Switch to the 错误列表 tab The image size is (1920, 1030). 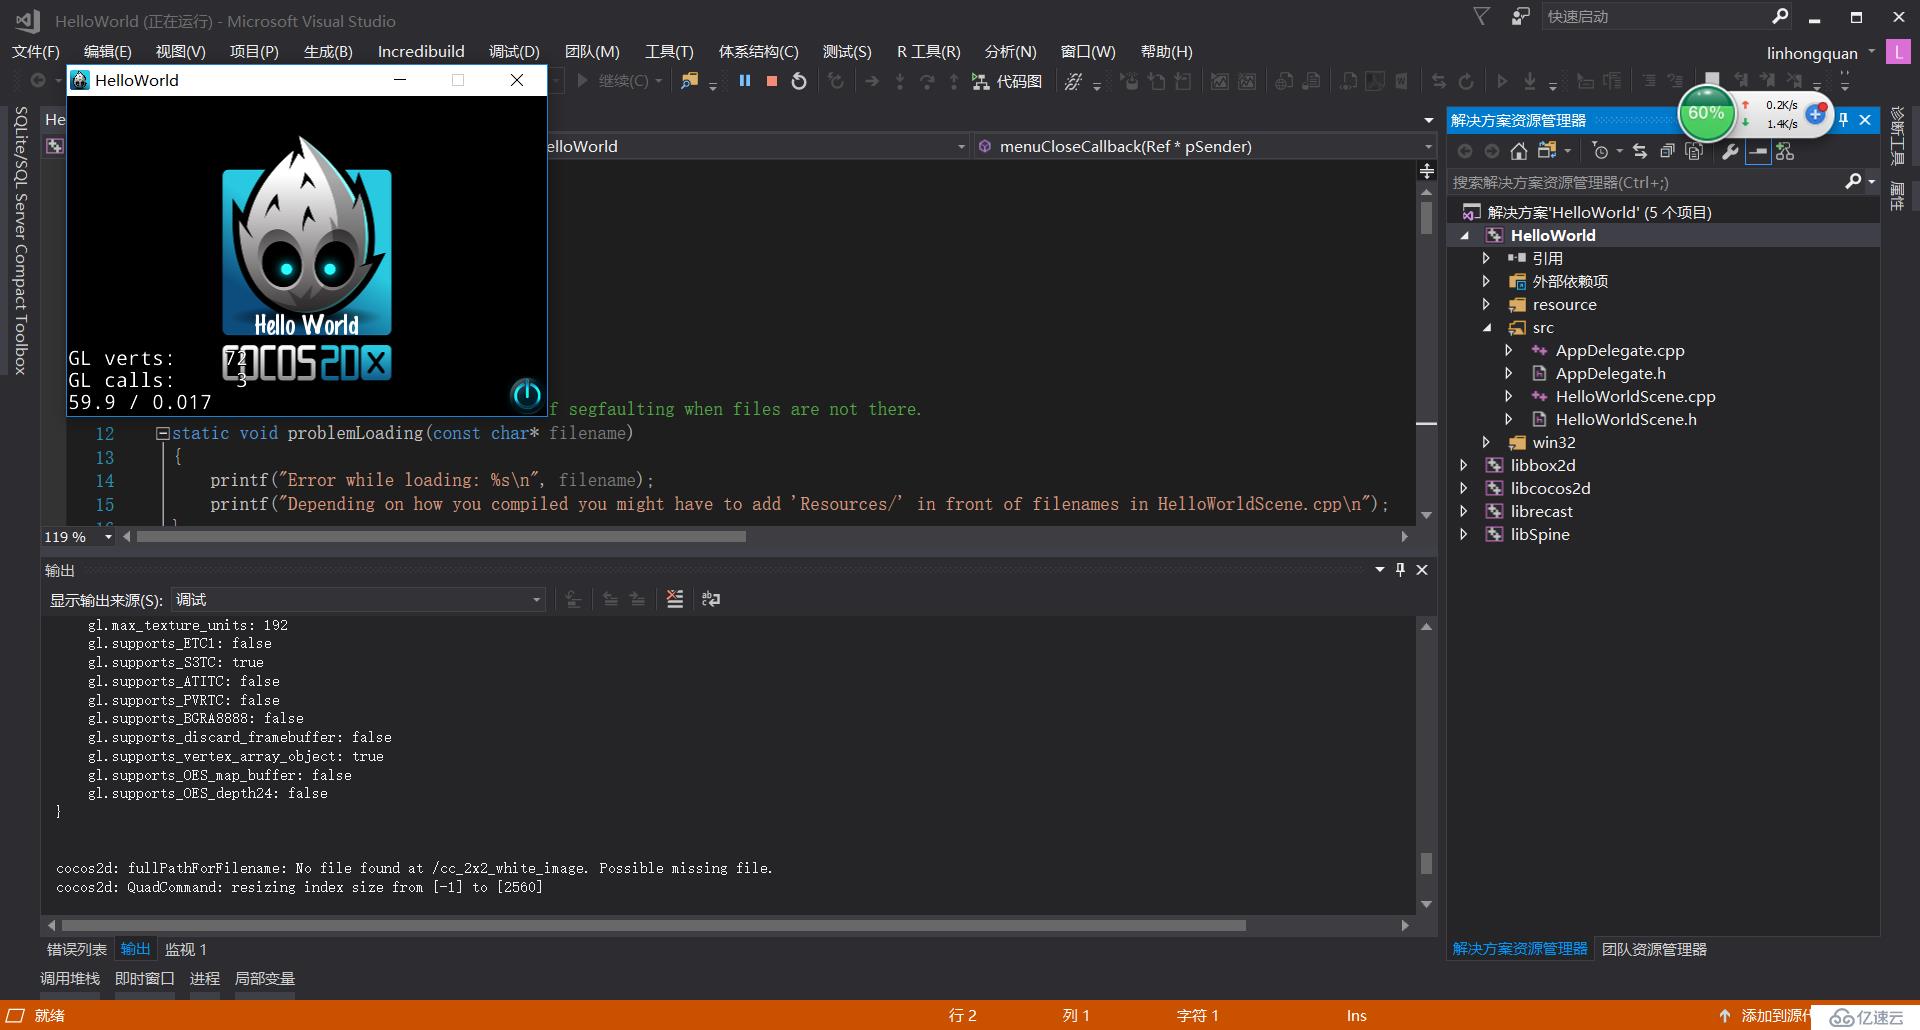[76, 949]
